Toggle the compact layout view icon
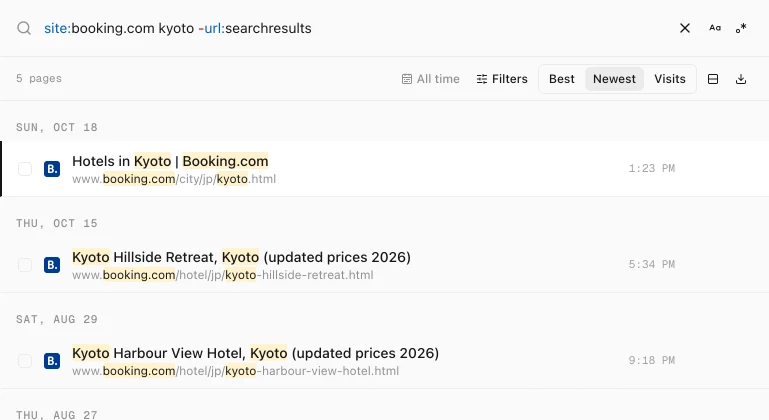This screenshot has width=769, height=420. [x=713, y=79]
